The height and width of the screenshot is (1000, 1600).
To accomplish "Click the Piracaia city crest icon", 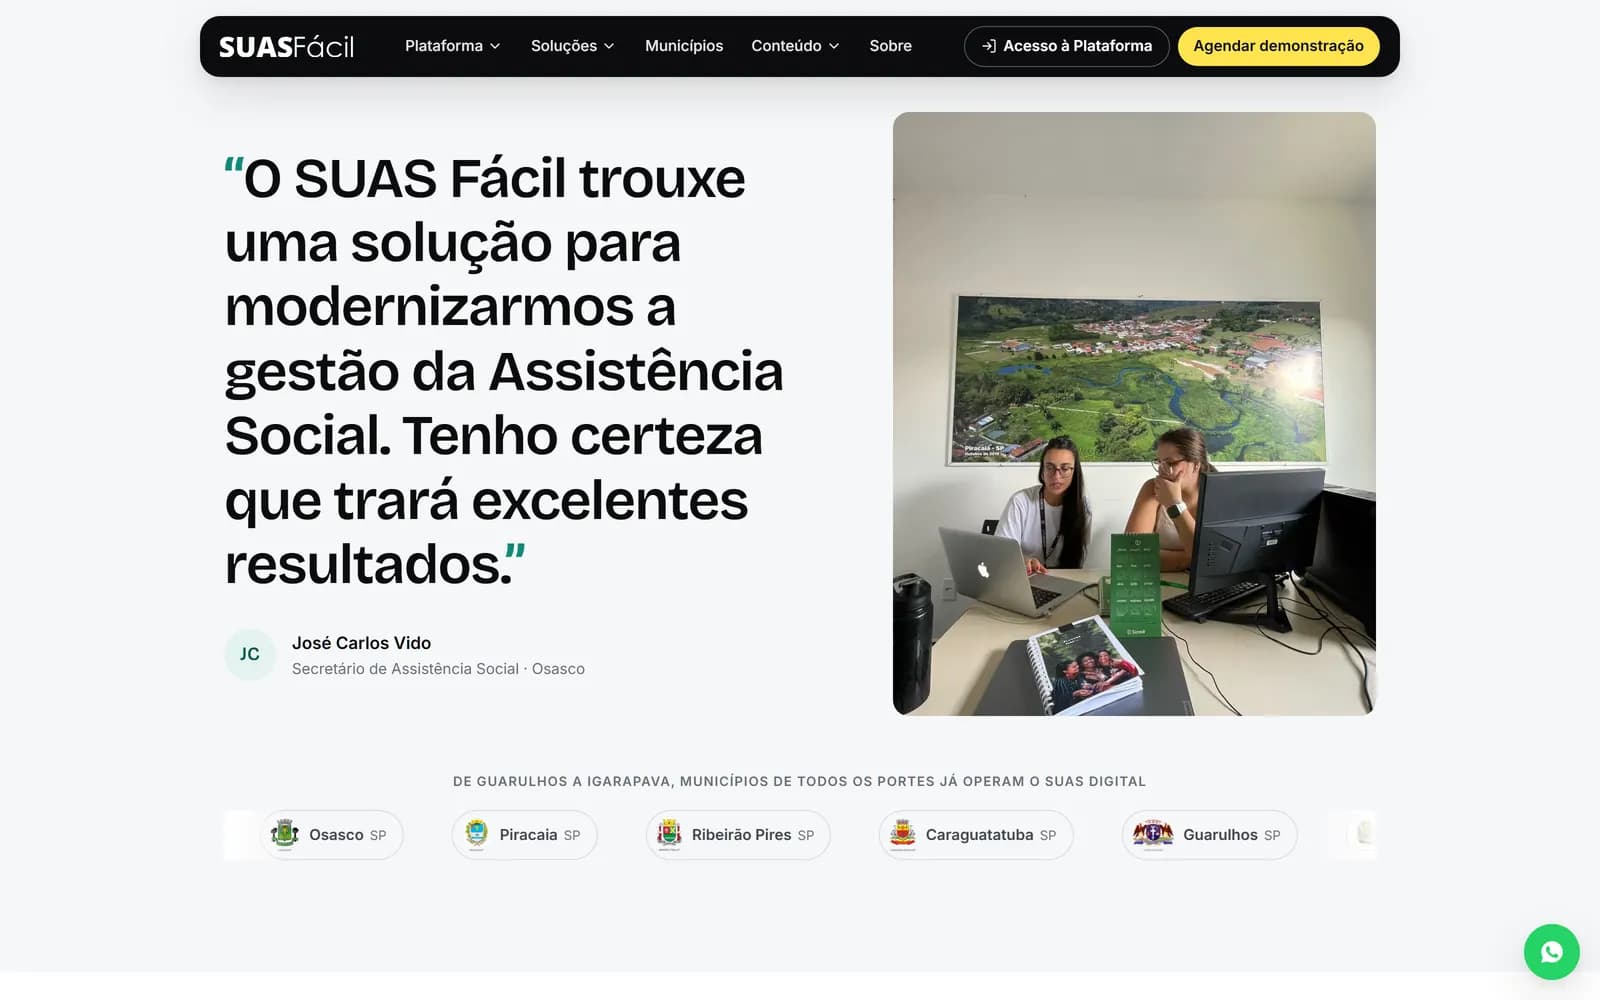I will click(476, 834).
